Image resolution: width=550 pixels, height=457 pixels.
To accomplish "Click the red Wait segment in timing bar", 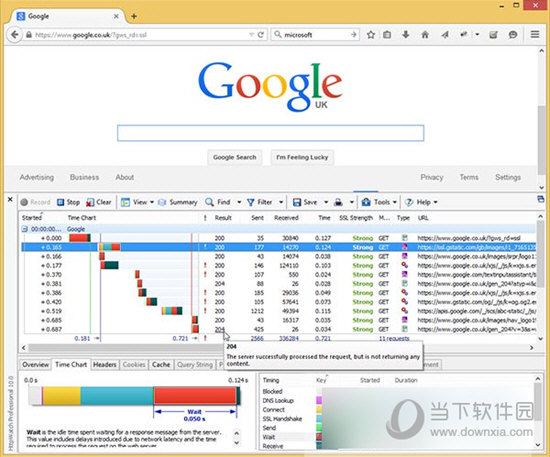I will point(195,396).
